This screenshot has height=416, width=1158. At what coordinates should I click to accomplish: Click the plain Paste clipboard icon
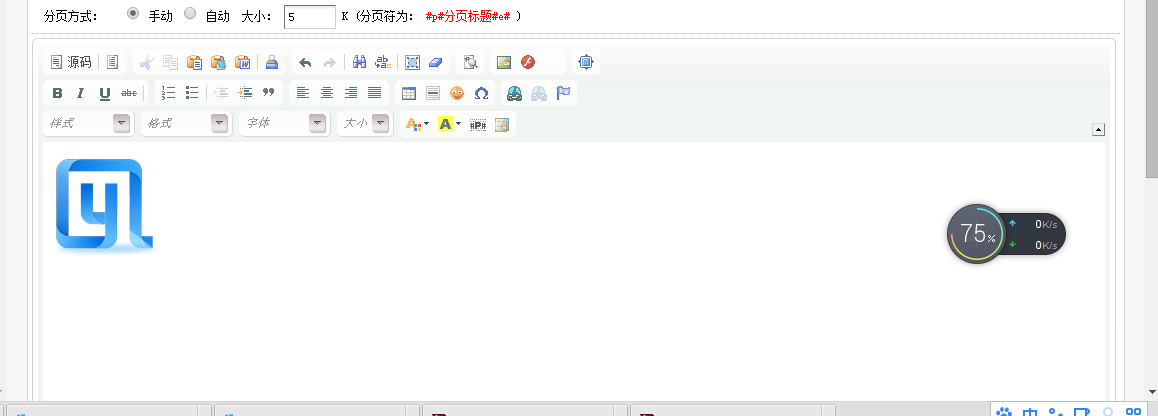tap(195, 62)
